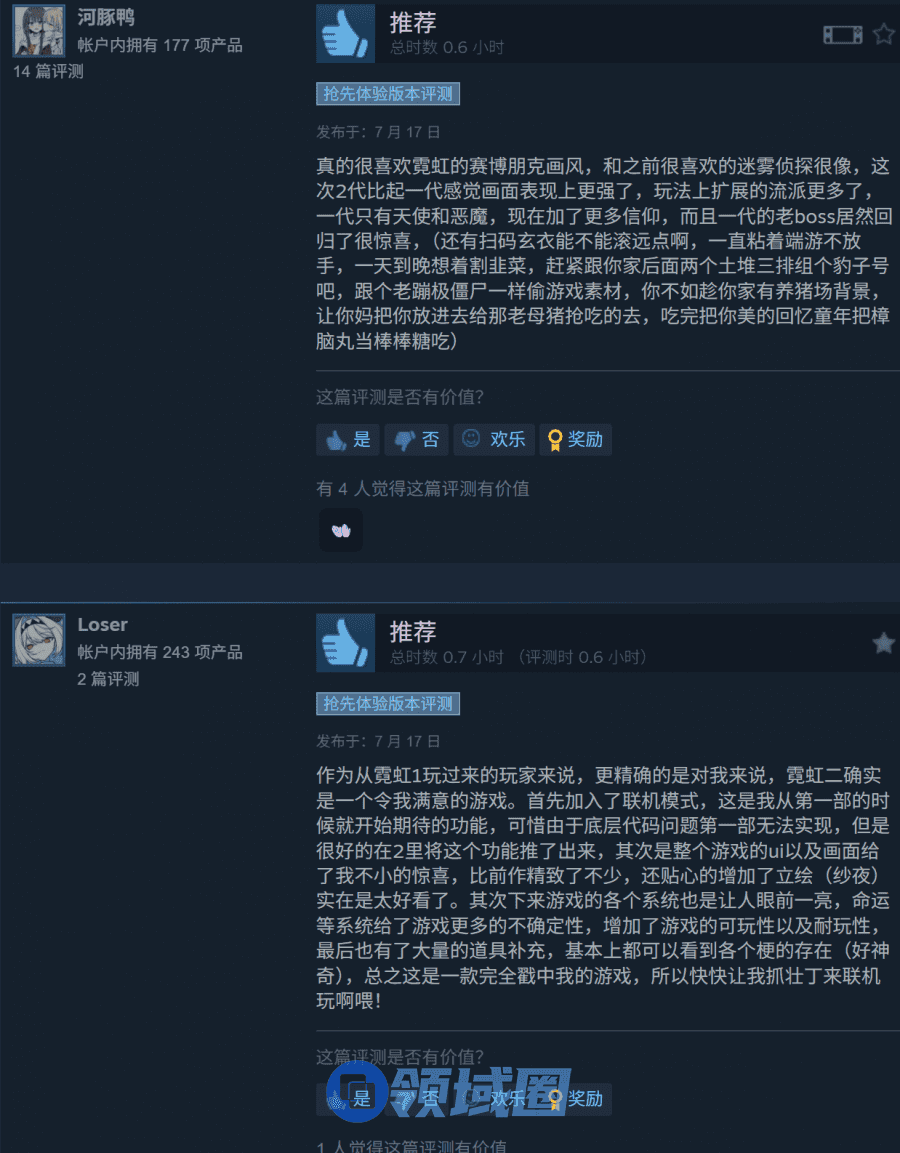
Task: Click the 抢先体验版本评测 tag on Loser's review
Action: [388, 704]
